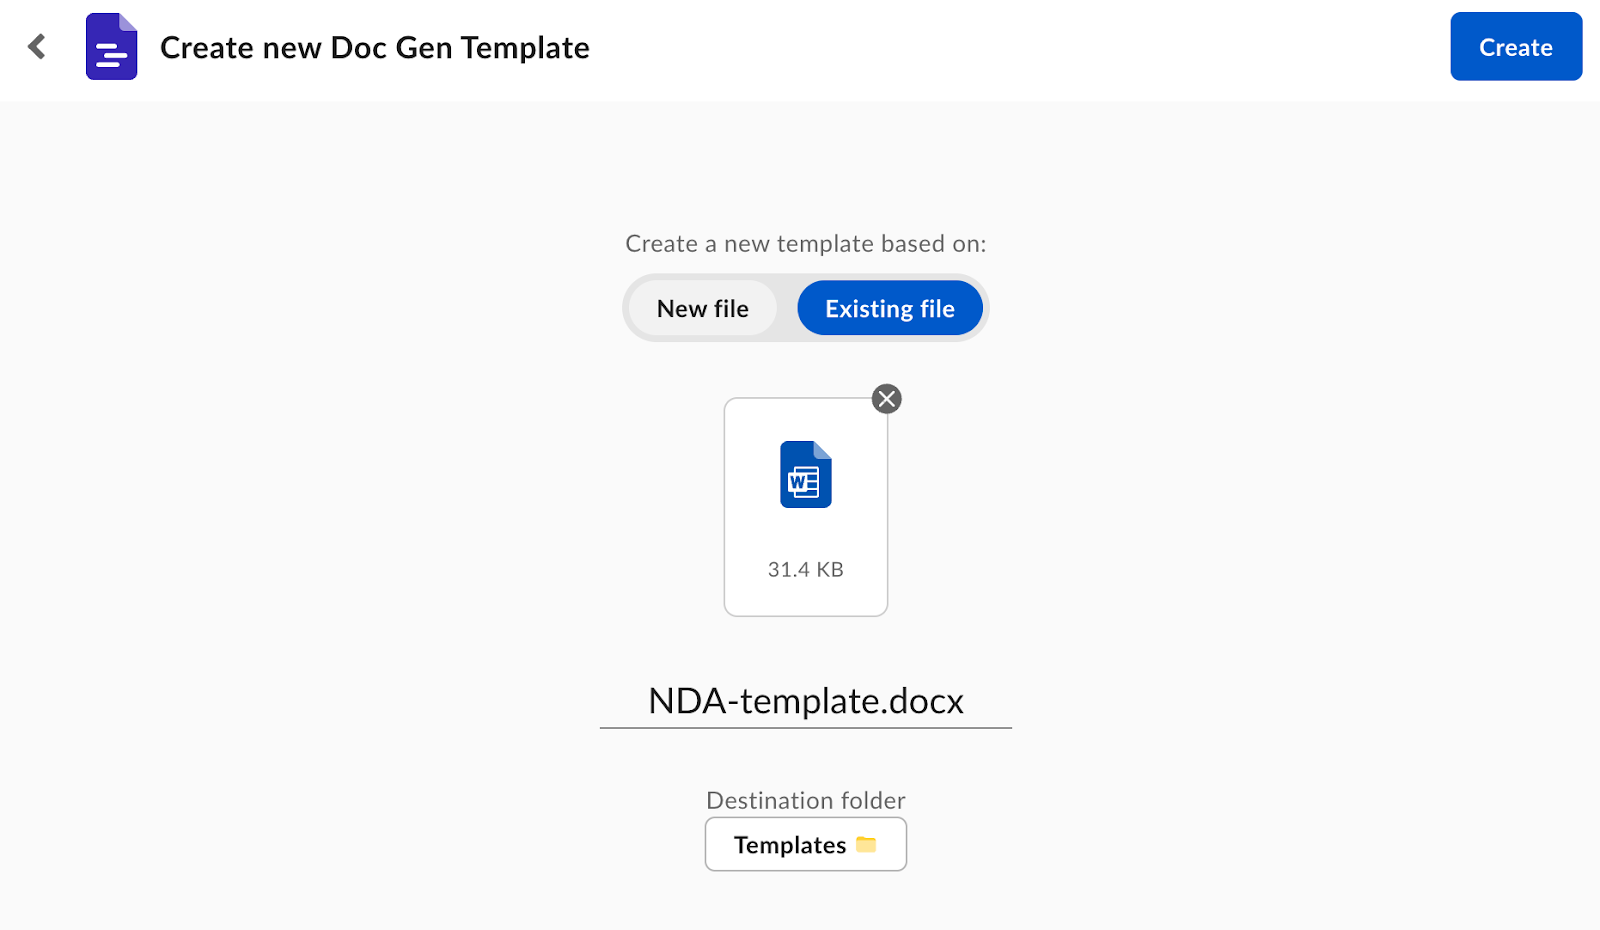This screenshot has width=1600, height=930.
Task: Click the 'Templates' text in the folder button
Action: point(789,846)
